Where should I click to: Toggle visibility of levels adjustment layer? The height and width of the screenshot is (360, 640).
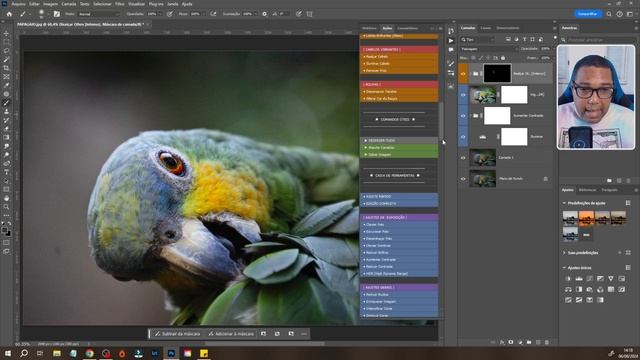pos(463,137)
